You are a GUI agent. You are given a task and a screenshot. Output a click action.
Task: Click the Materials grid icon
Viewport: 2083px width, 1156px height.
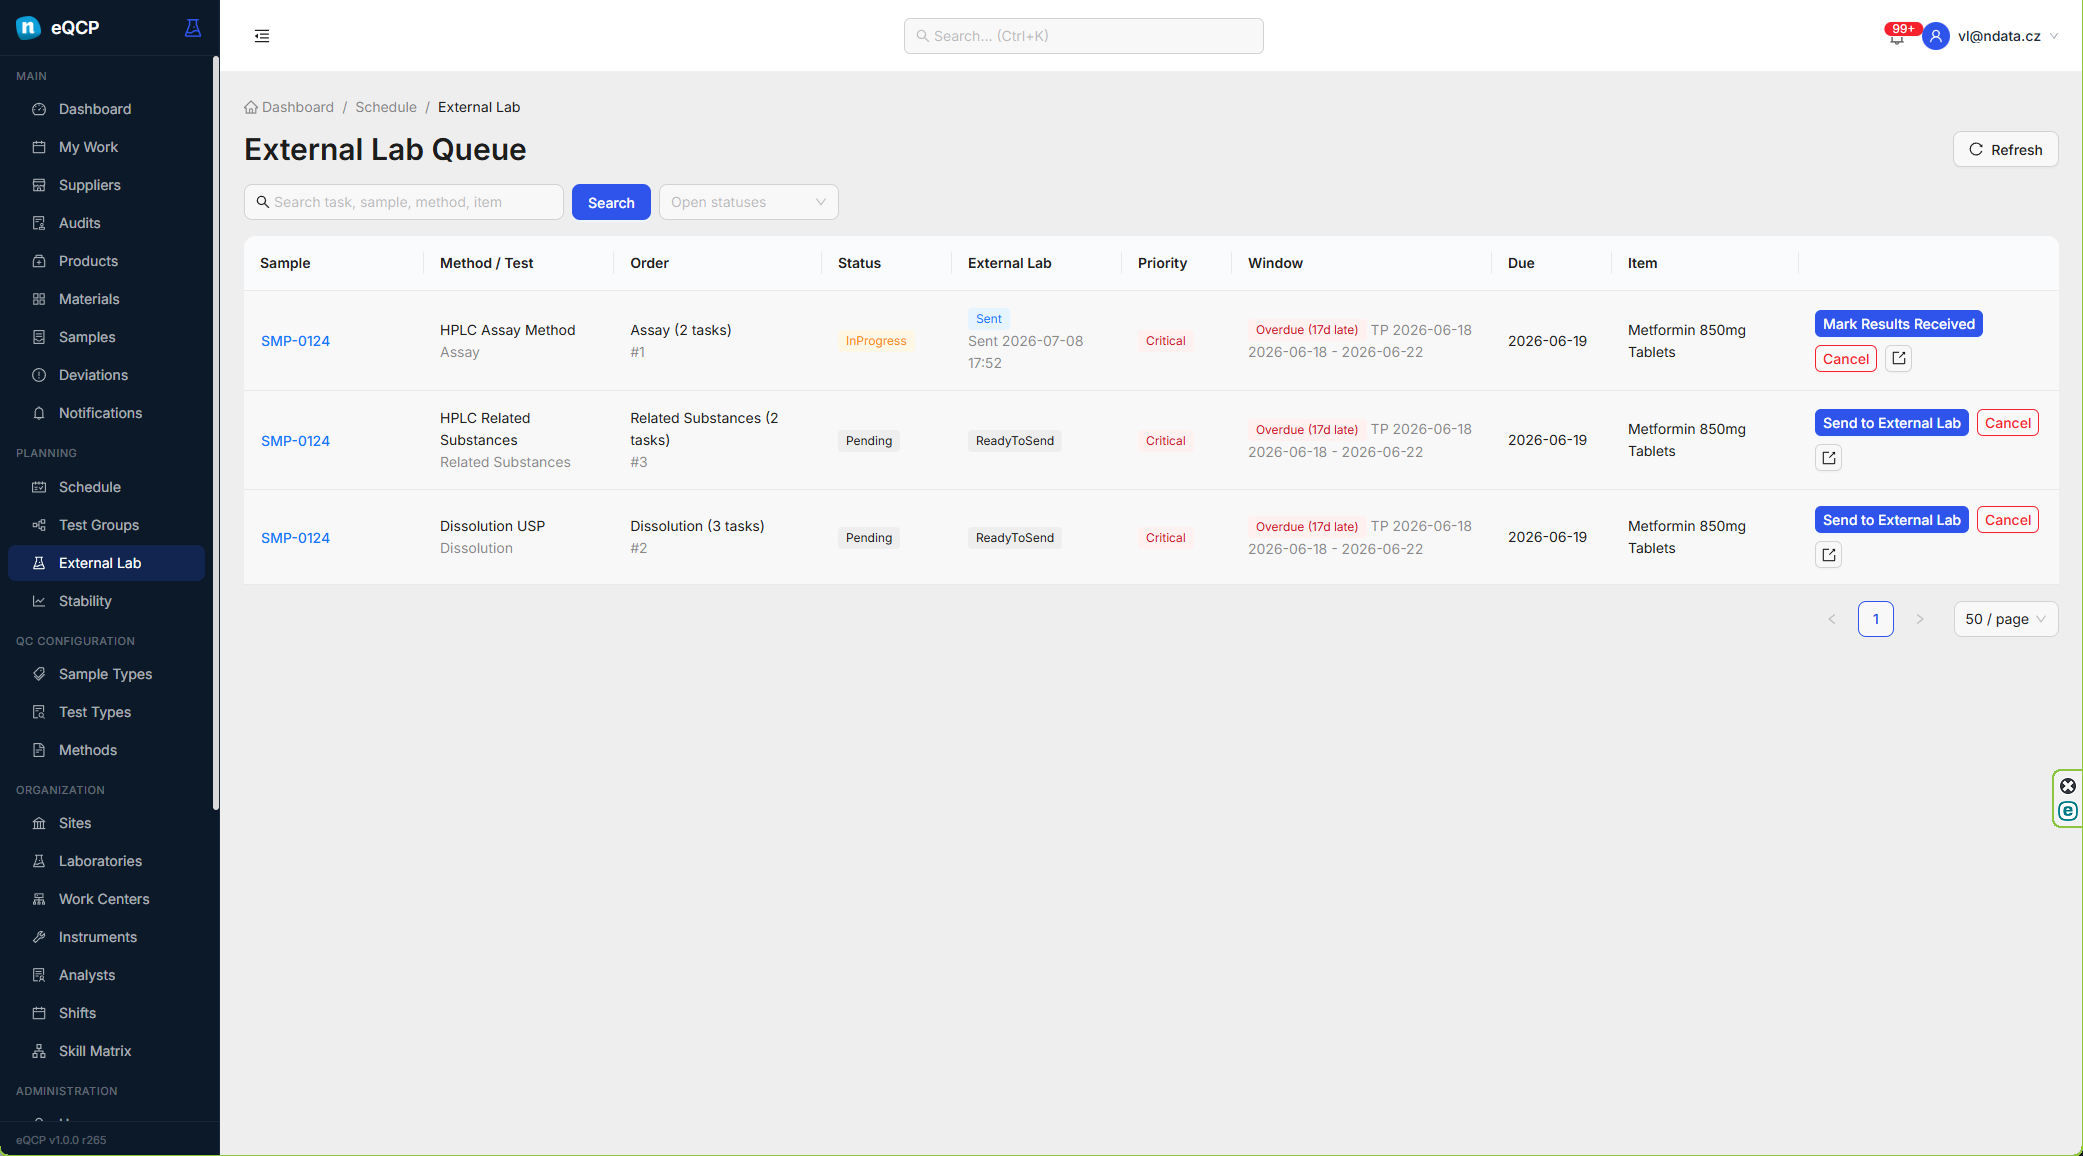click(39, 299)
